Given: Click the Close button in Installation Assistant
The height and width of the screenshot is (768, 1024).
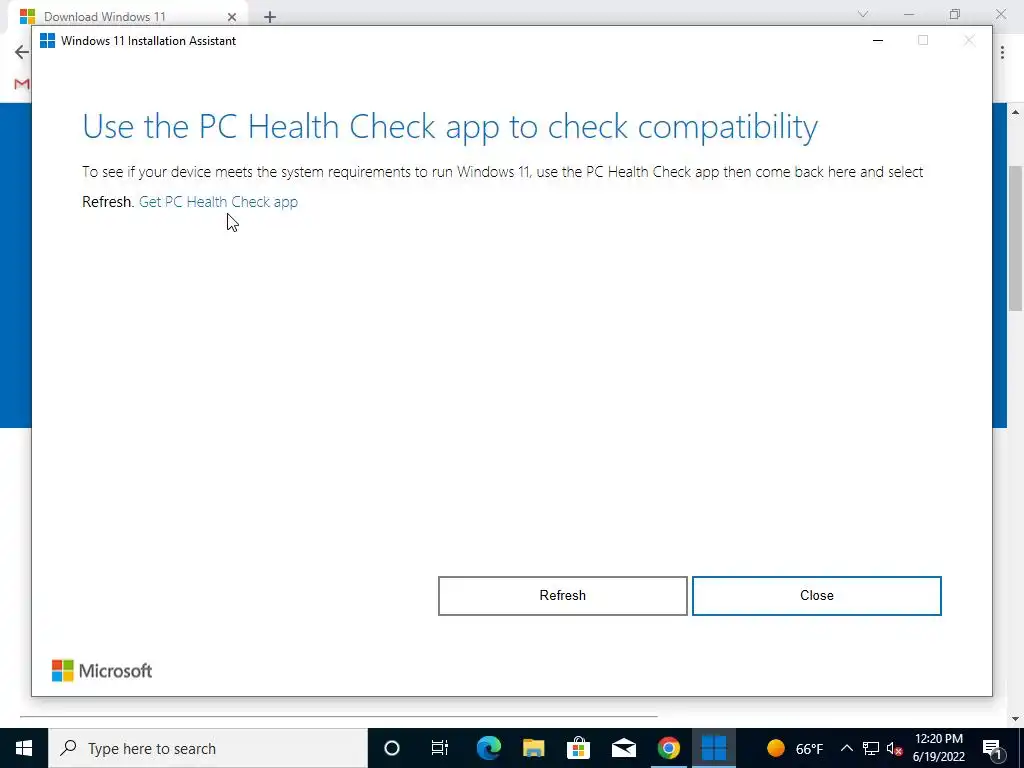Looking at the screenshot, I should [x=816, y=596].
